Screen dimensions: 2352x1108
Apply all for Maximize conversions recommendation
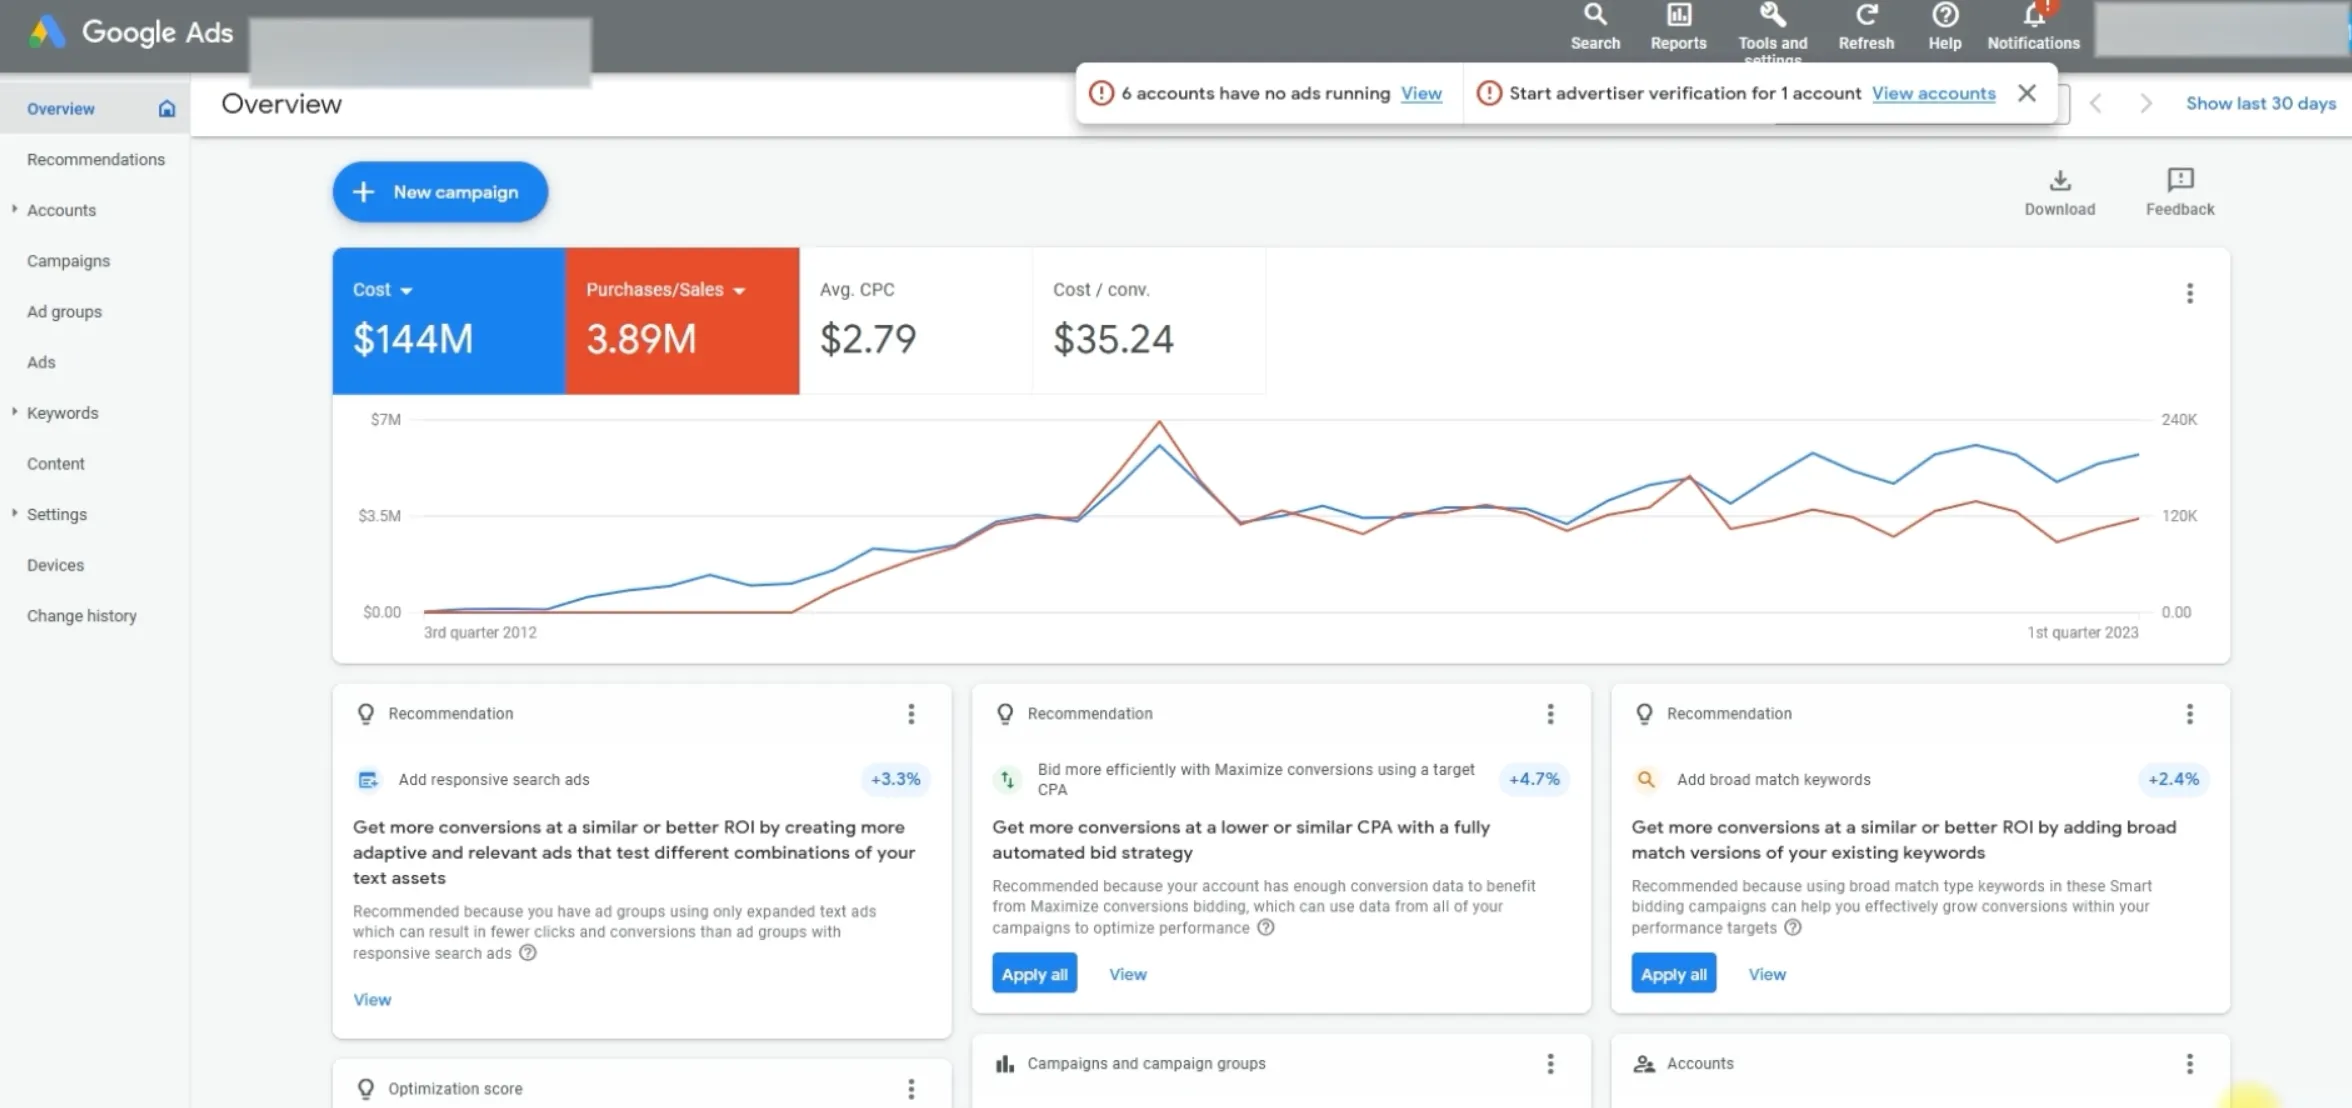[1034, 974]
